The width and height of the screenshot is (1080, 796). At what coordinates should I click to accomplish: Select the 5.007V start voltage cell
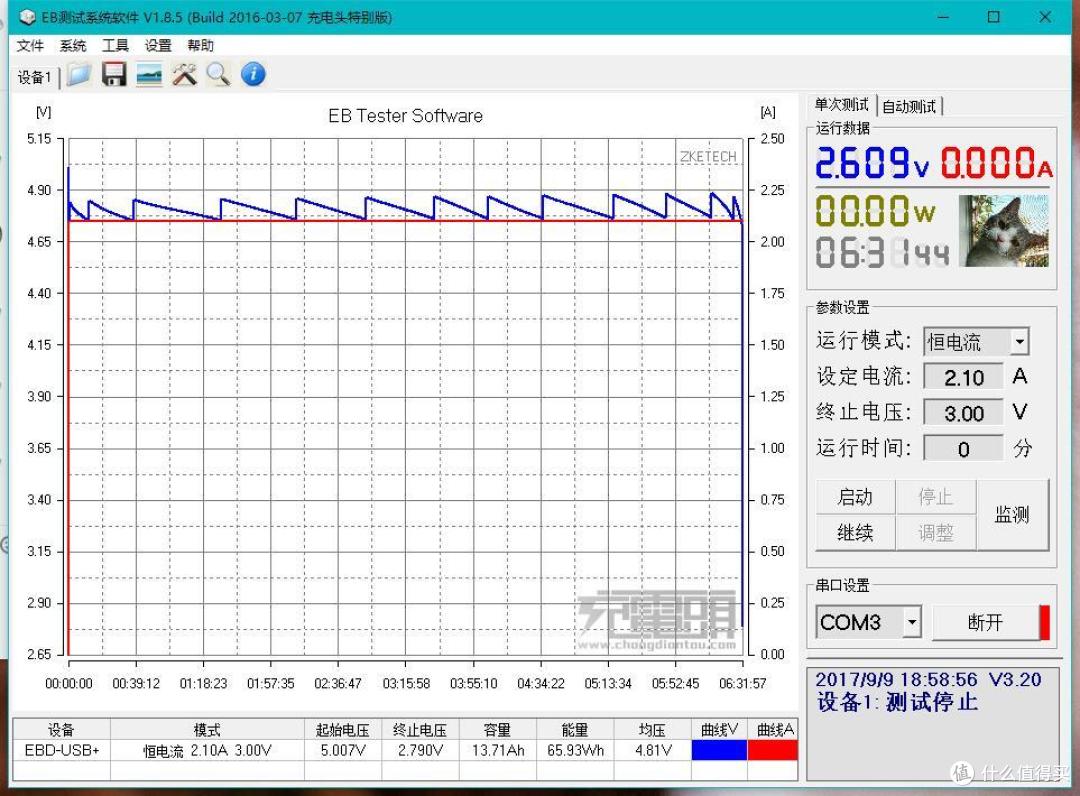pos(343,751)
